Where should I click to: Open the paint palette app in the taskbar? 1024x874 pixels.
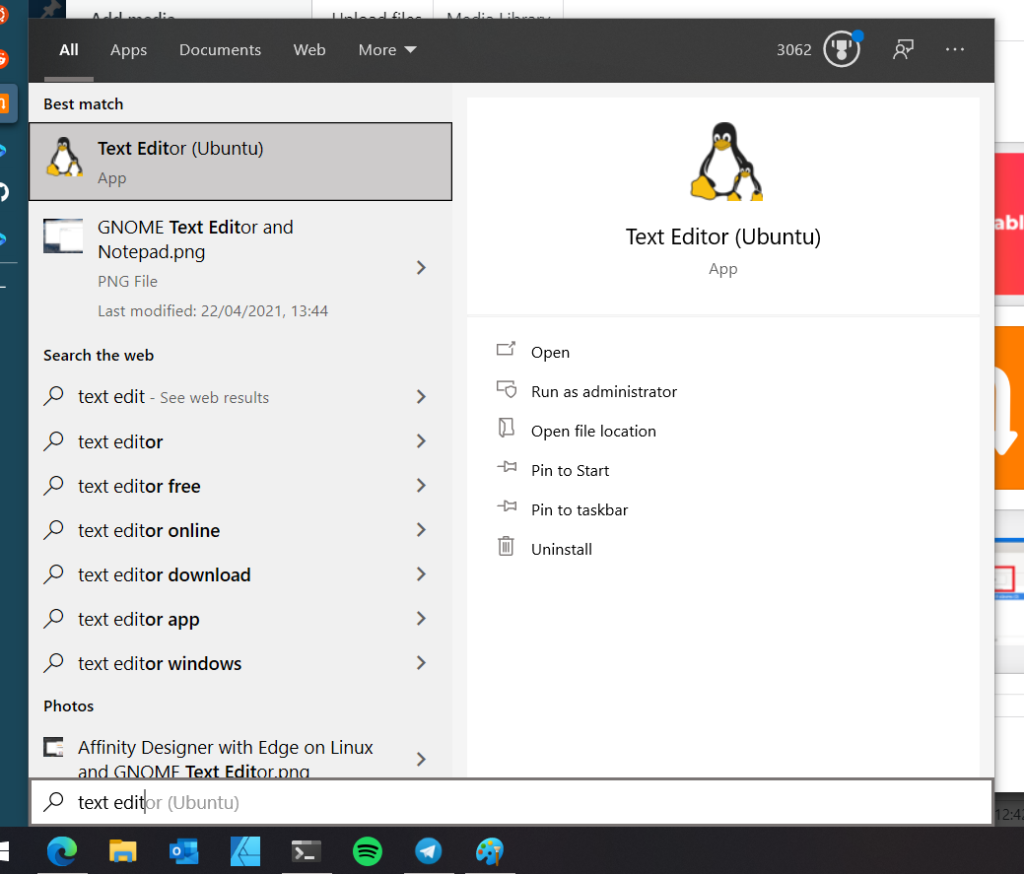490,850
